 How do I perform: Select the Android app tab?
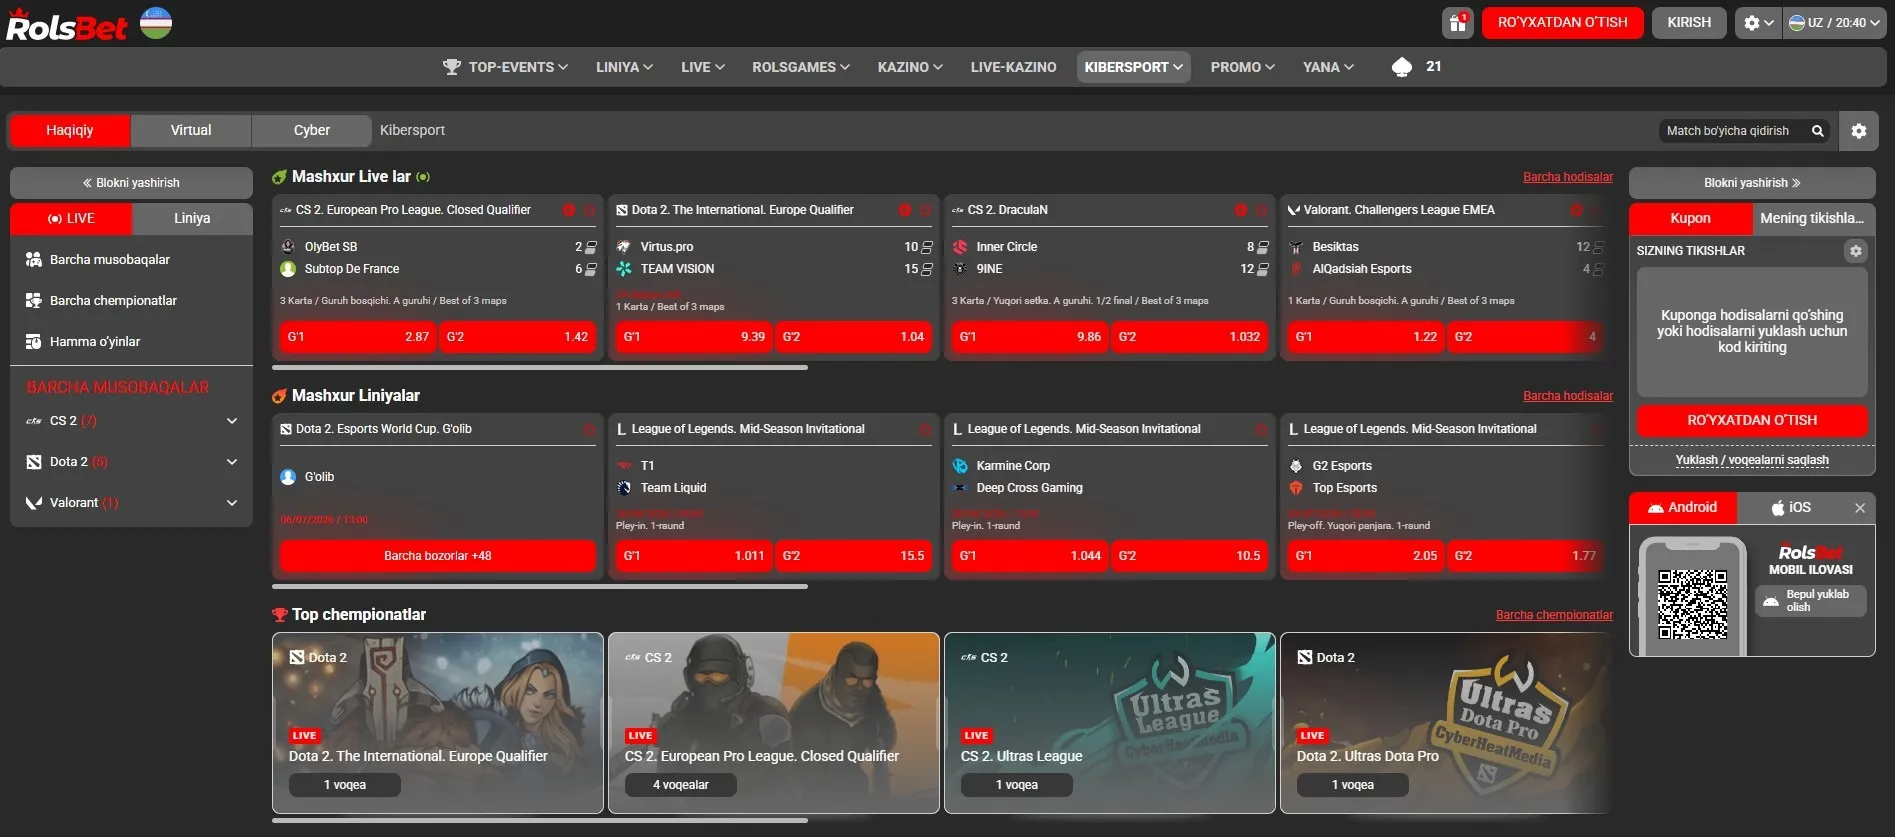pos(1683,508)
